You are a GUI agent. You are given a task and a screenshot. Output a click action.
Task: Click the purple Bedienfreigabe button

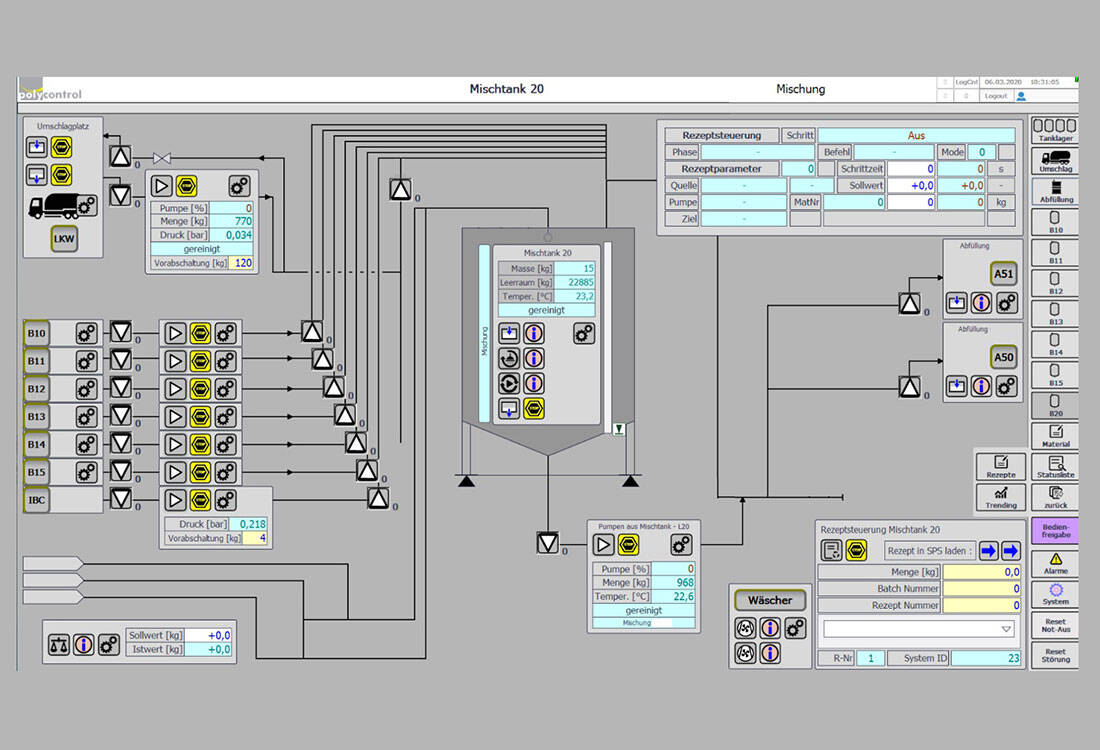[1054, 530]
